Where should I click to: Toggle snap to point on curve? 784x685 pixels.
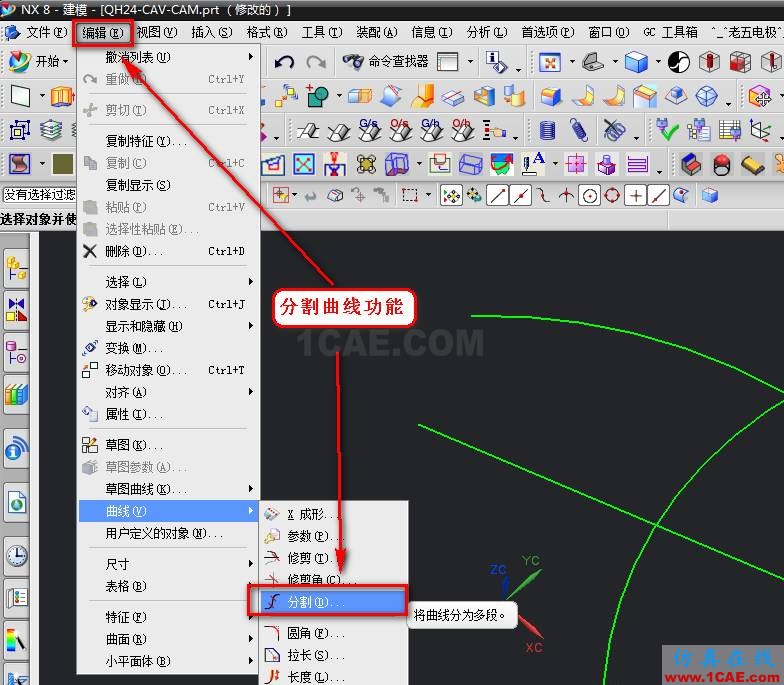658,196
